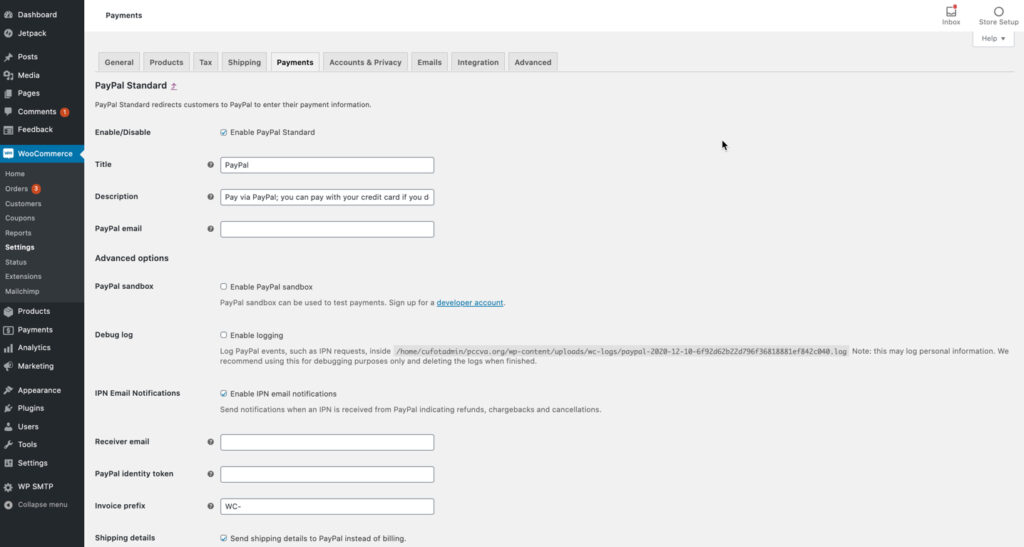Screen dimensions: 1024x547
Task: Open the Accounts & Privacy tab
Action: [365, 62]
